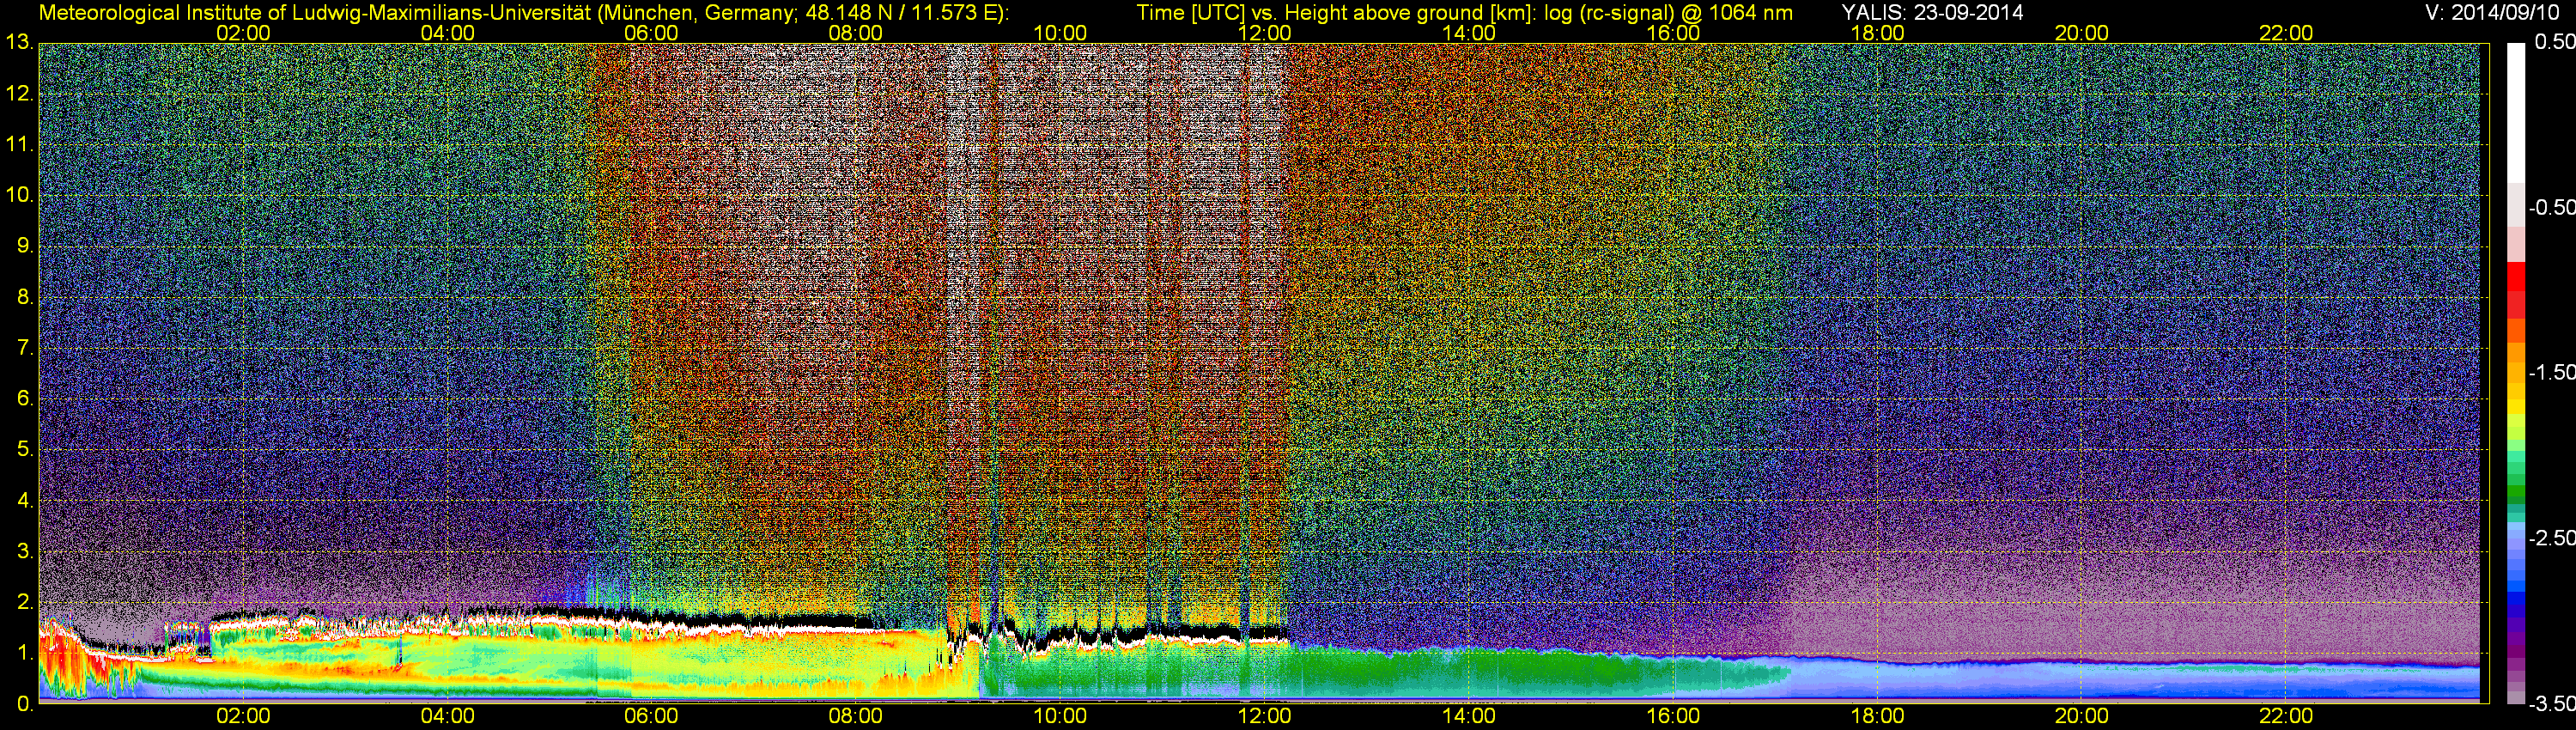This screenshot has width=2576, height=730.
Task: Click the '08:00' label on the lower time axis
Action: coord(856,716)
